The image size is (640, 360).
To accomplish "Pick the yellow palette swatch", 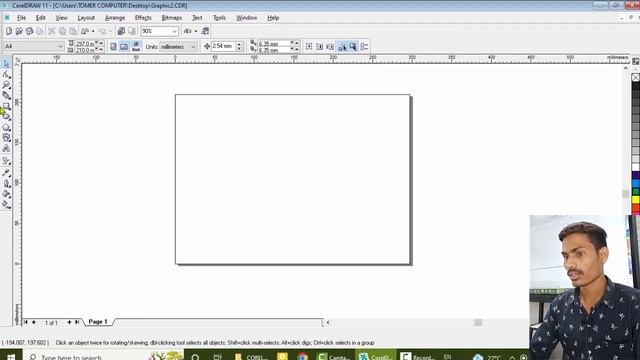I will (636, 200).
